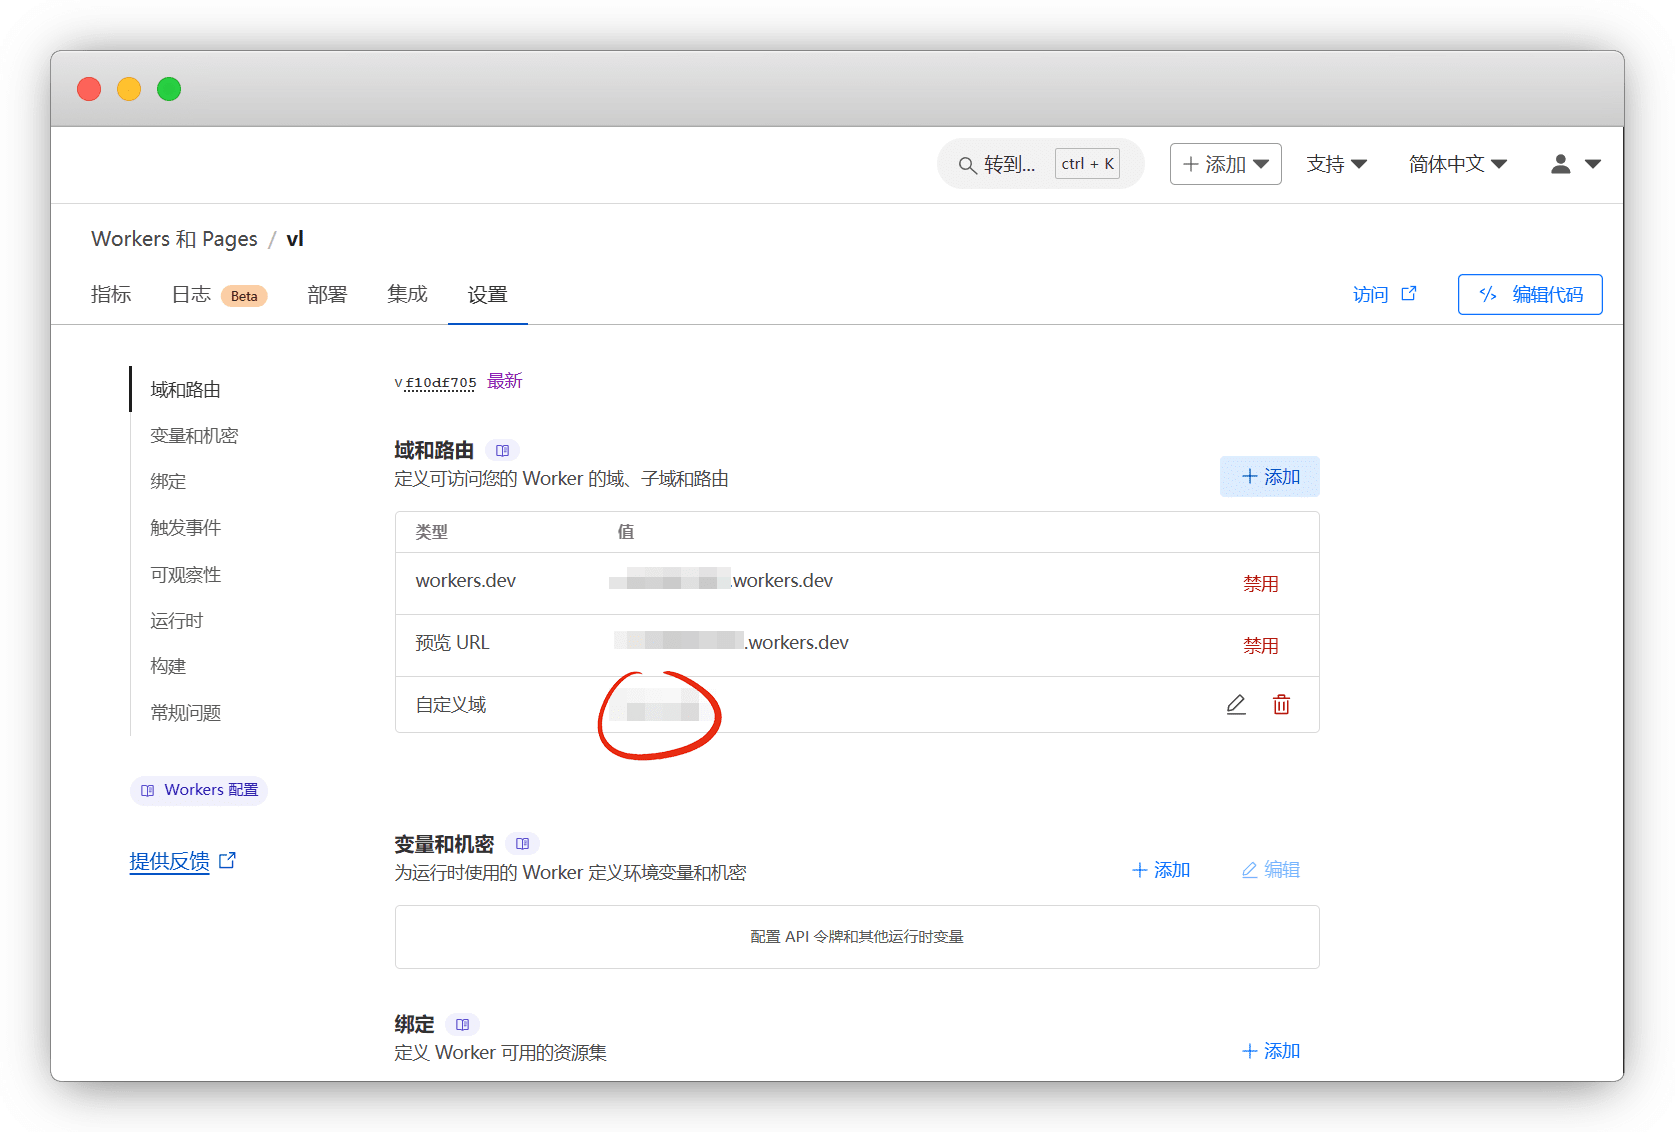Image resolution: width=1675 pixels, height=1132 pixels.
Task: Click 添加 button in 域和路由 section
Action: click(x=1269, y=477)
